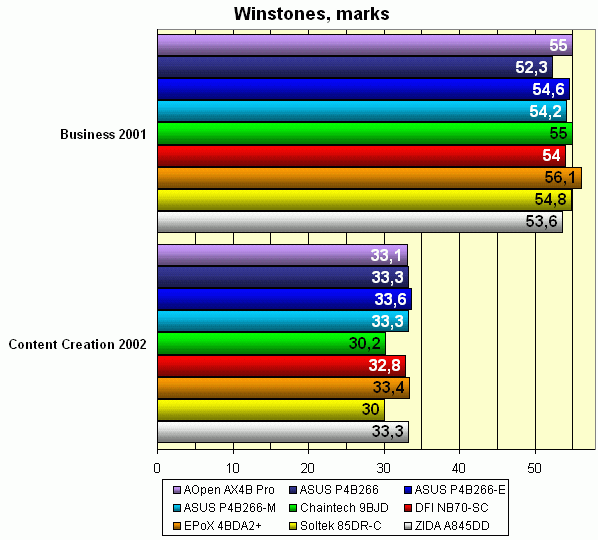This screenshot has height=540, width=598.
Task: Click the cyan bar labeled 33,3
Action: 283,321
